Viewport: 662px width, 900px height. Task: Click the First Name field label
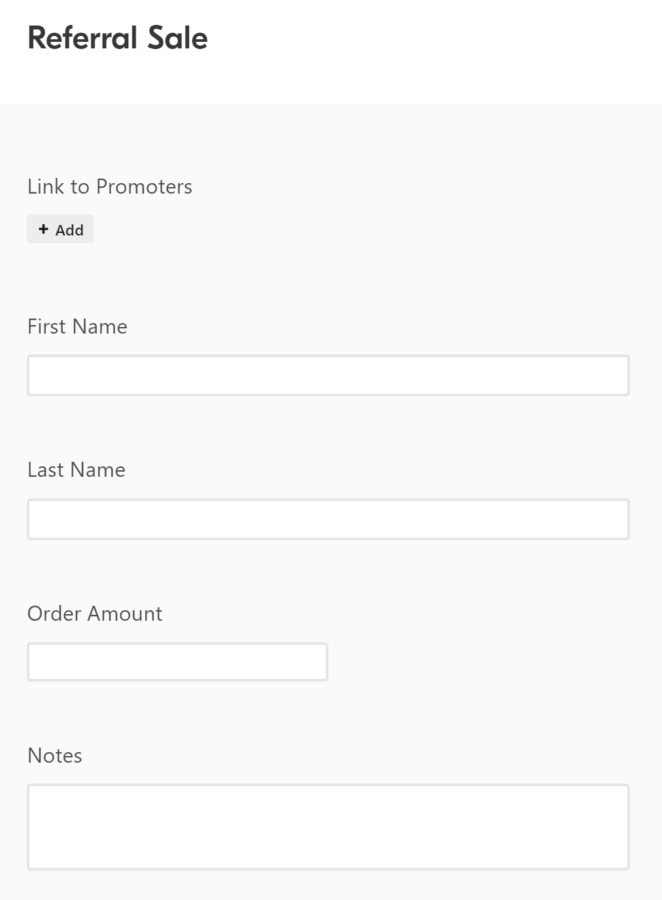76,326
